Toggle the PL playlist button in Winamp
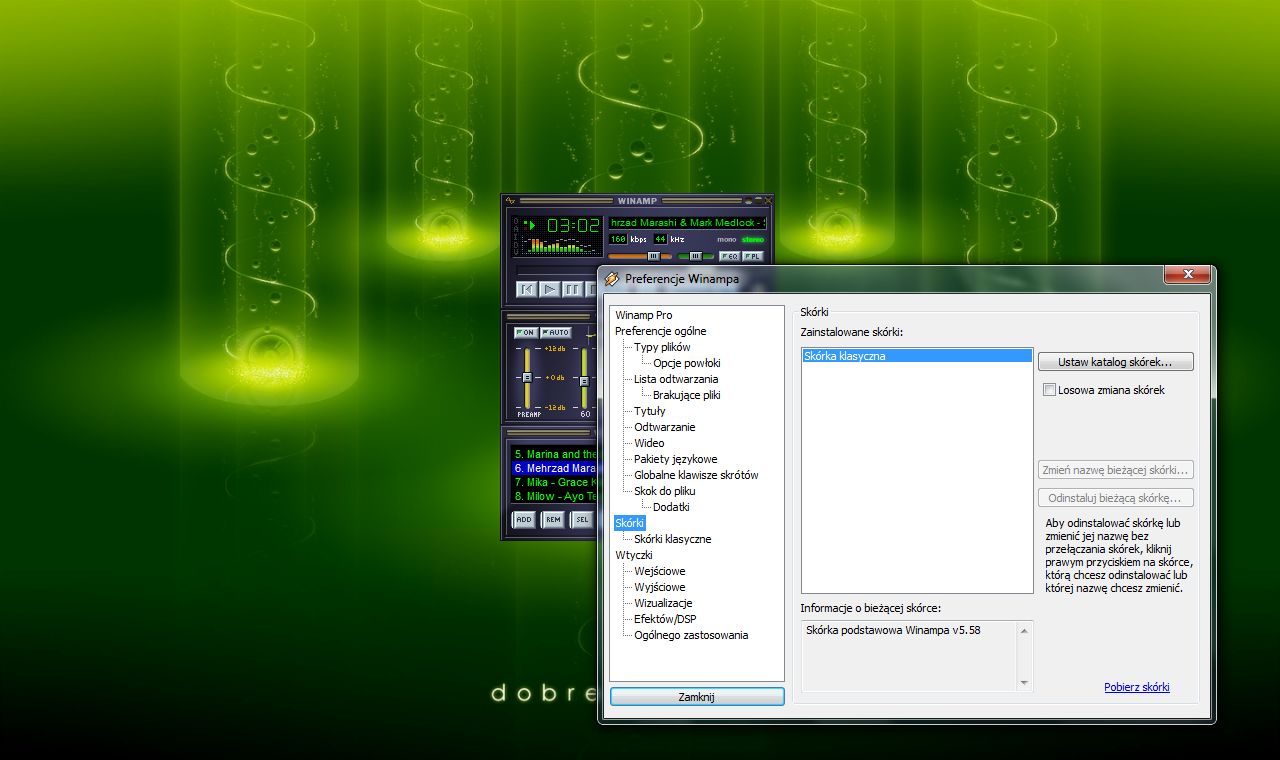Screen dimensions: 1280x760 pos(753,256)
